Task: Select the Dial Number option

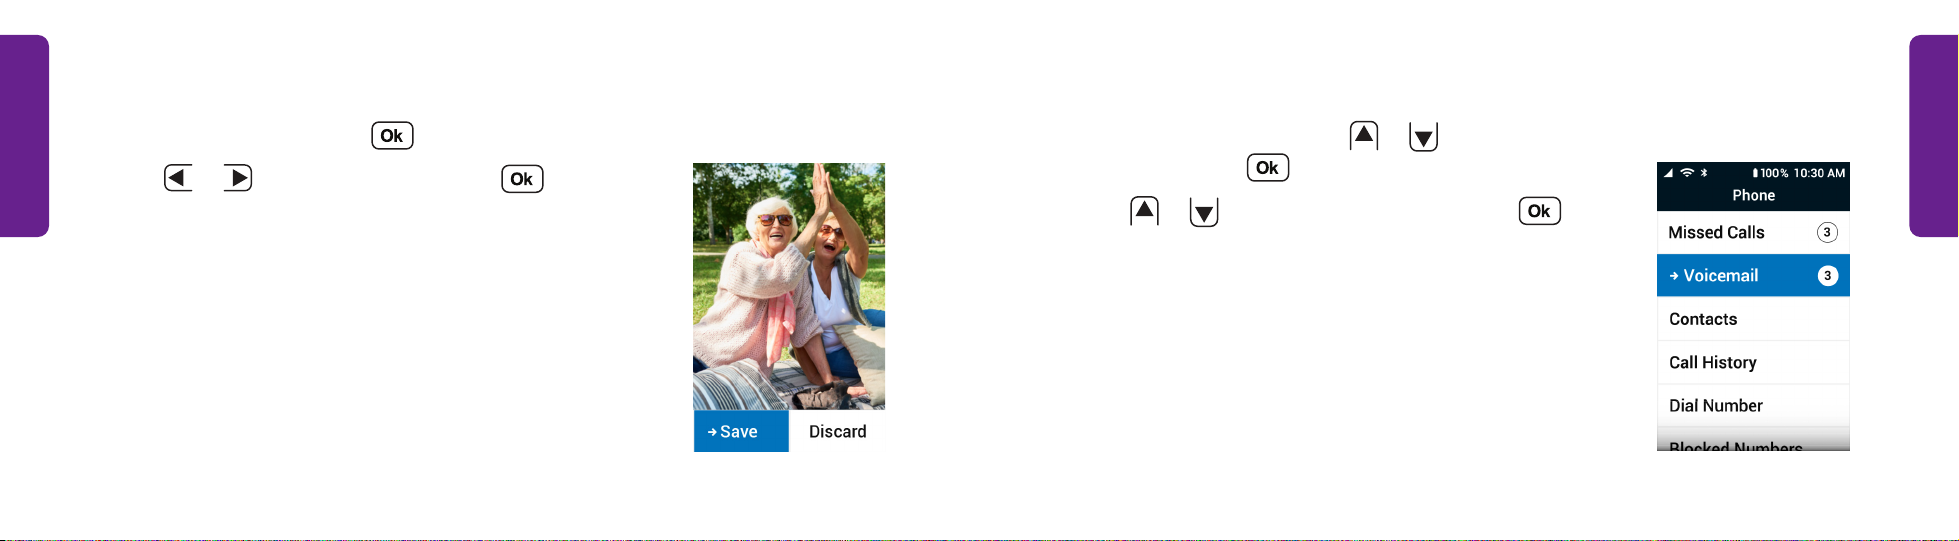Action: pos(1753,405)
